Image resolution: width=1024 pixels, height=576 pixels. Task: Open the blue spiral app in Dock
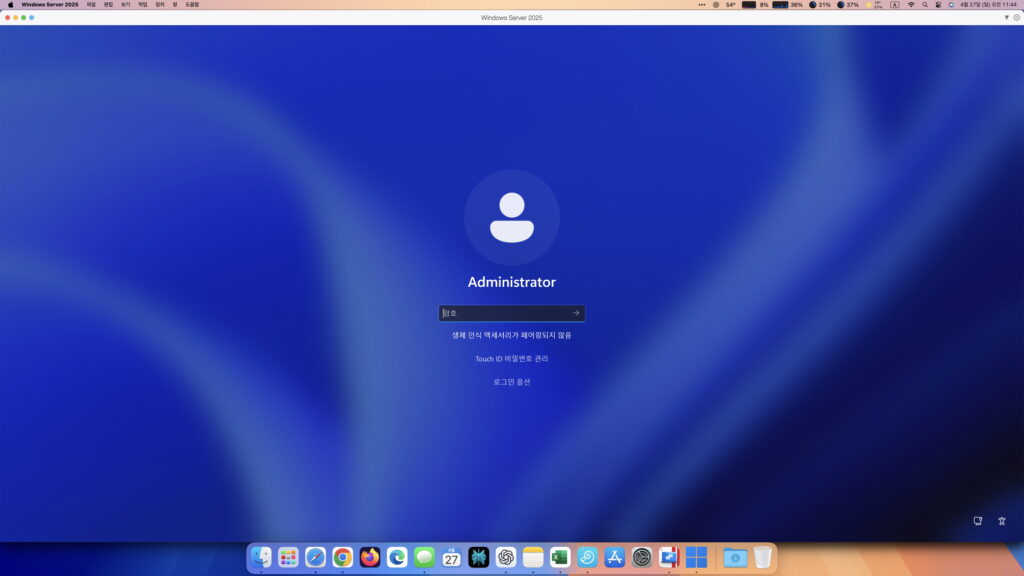587,557
